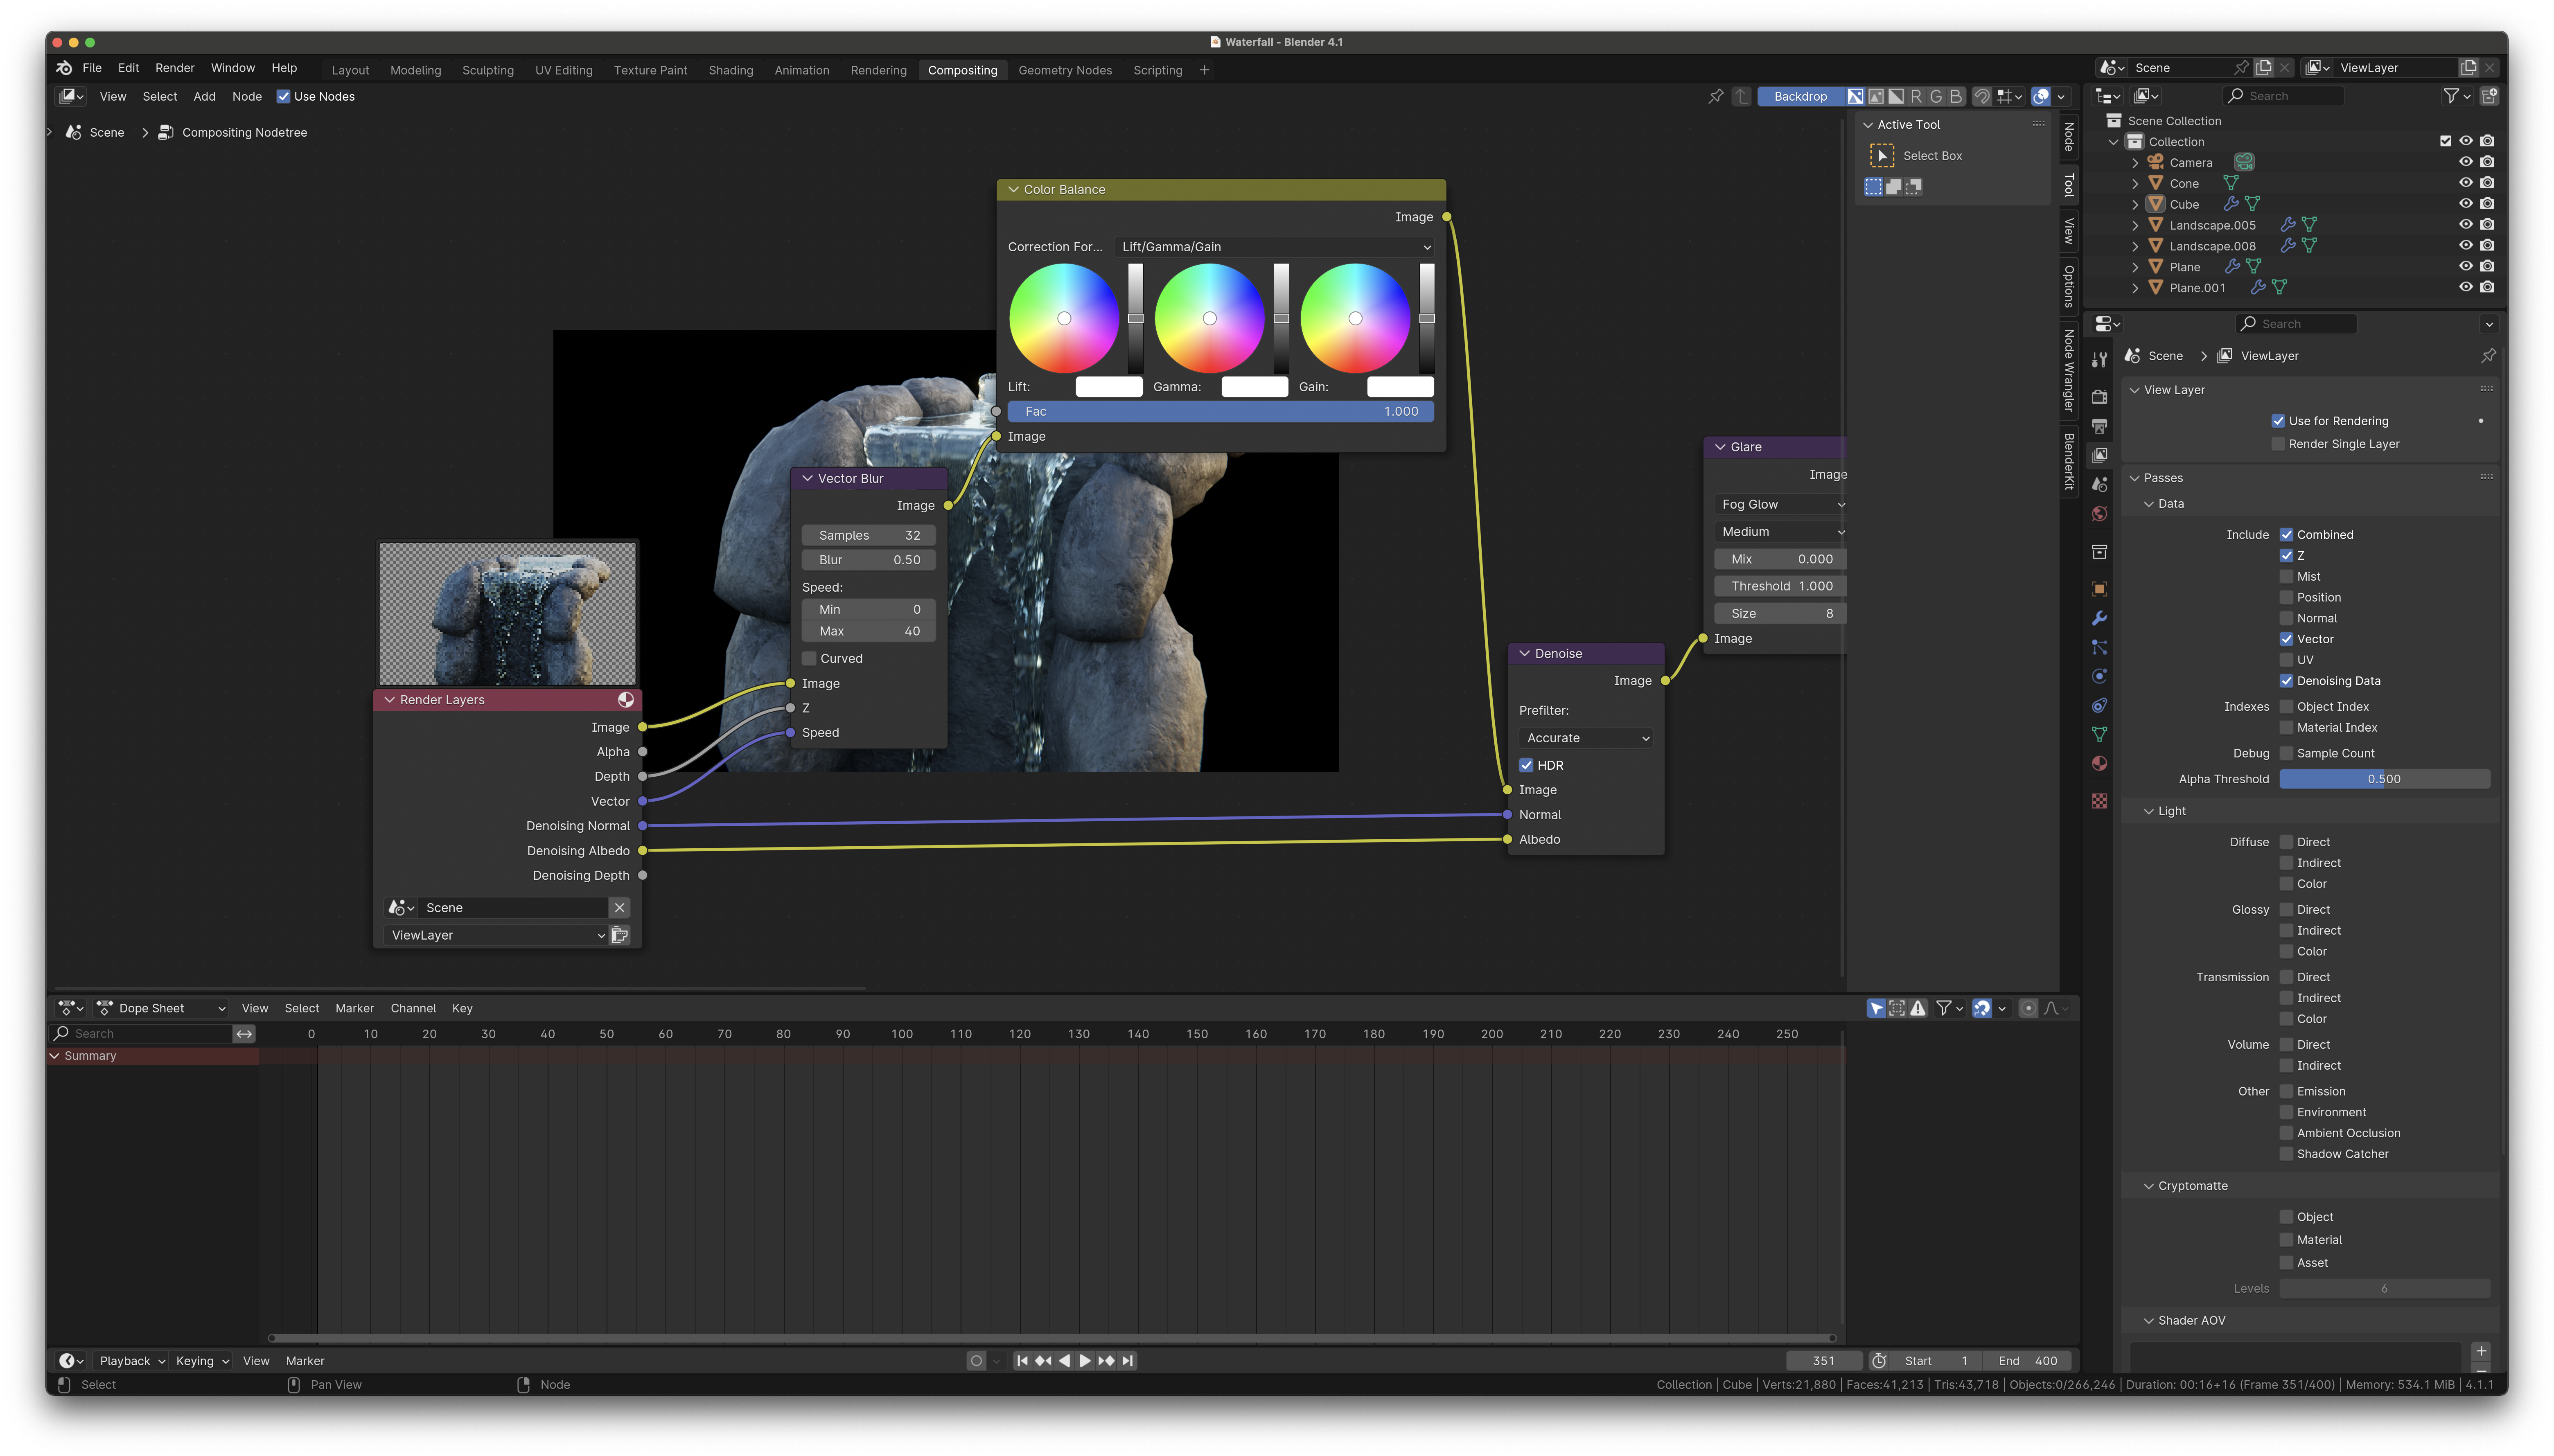Adjust the Alpha Threshold slider
2554x1456 pixels.
2384,779
